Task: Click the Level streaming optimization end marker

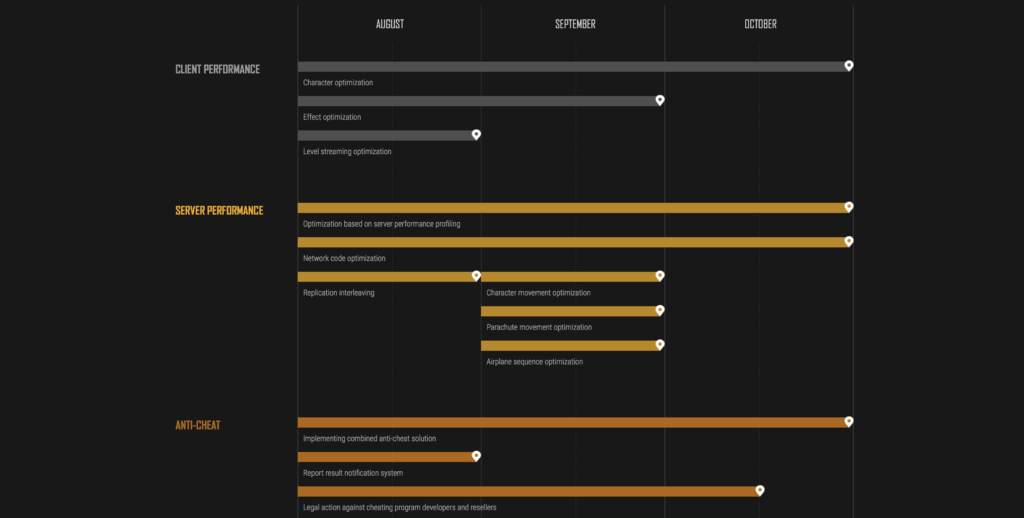Action: point(477,135)
